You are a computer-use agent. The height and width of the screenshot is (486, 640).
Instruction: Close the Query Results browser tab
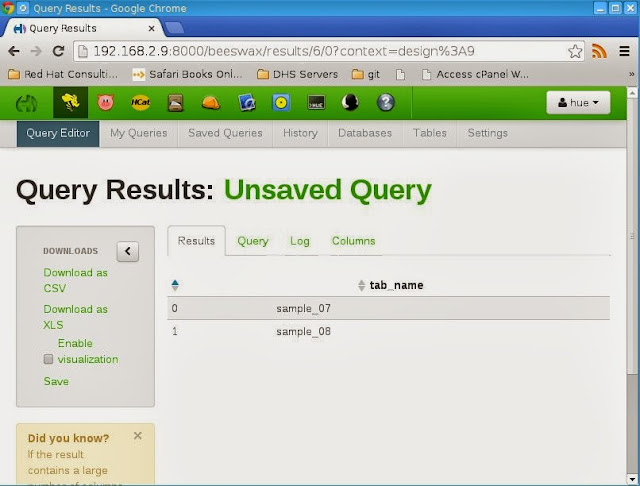151,29
